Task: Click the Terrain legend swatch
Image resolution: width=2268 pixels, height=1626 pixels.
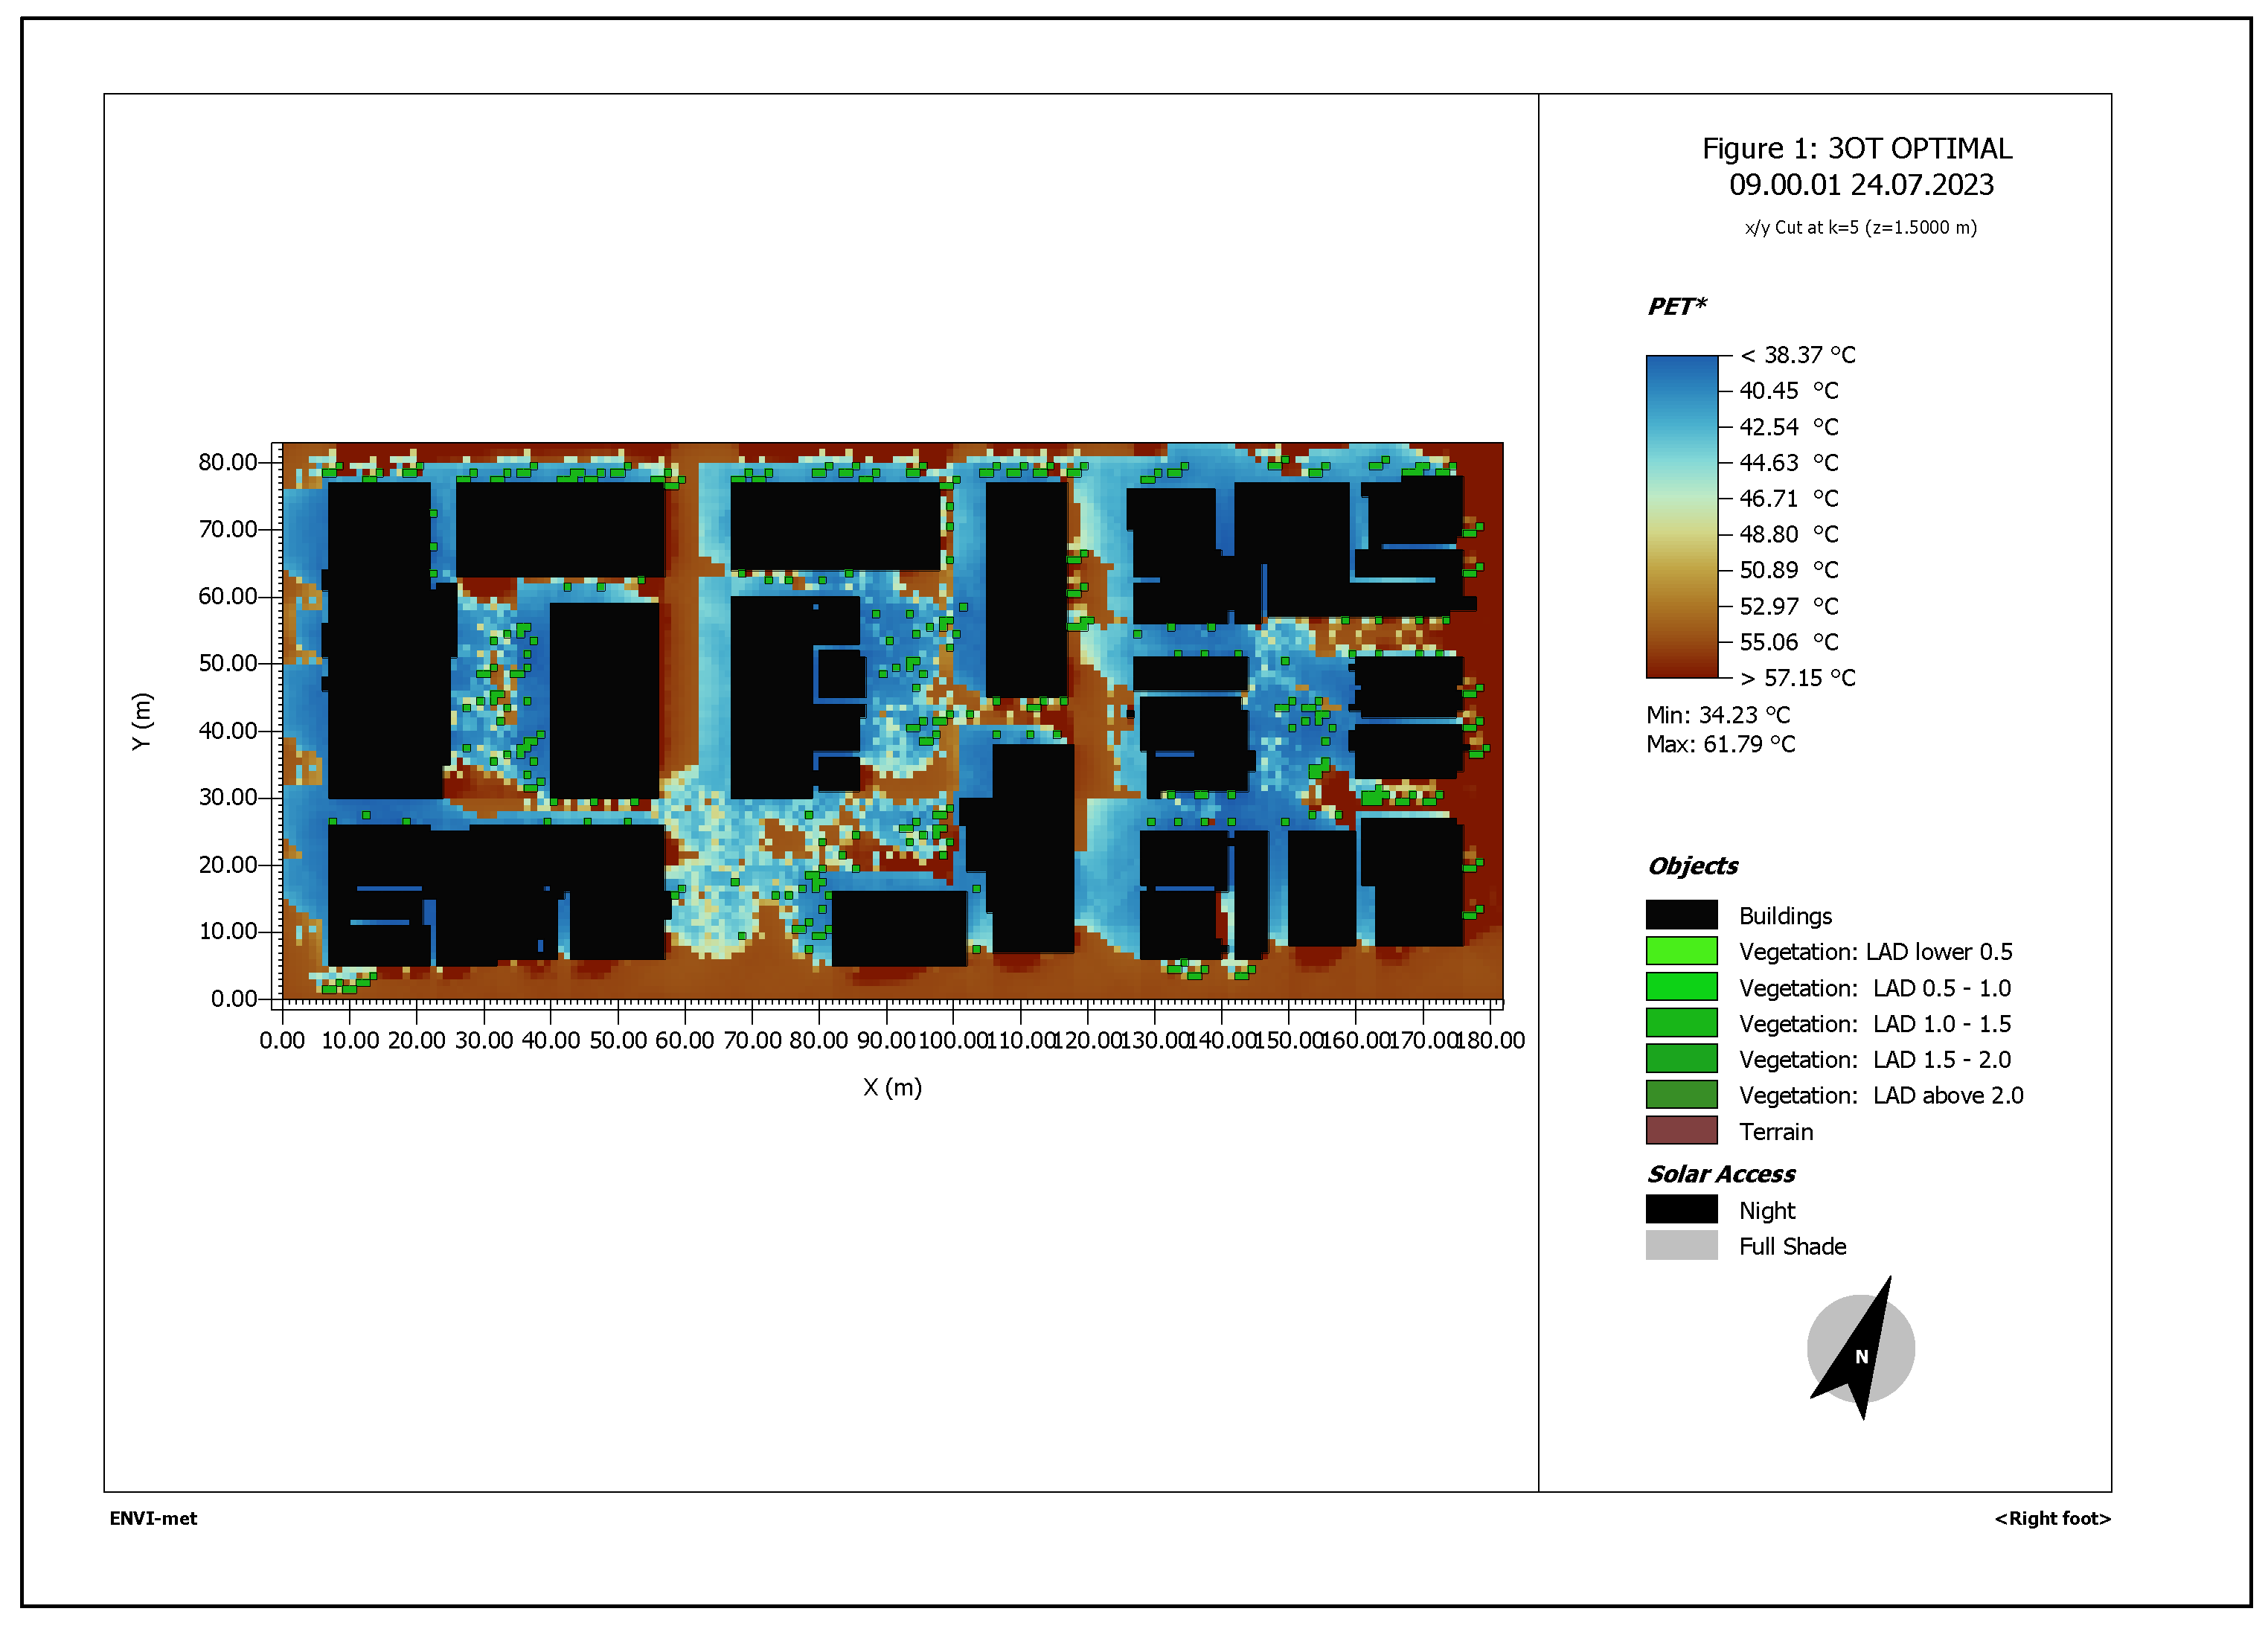Action: (x=1681, y=1131)
